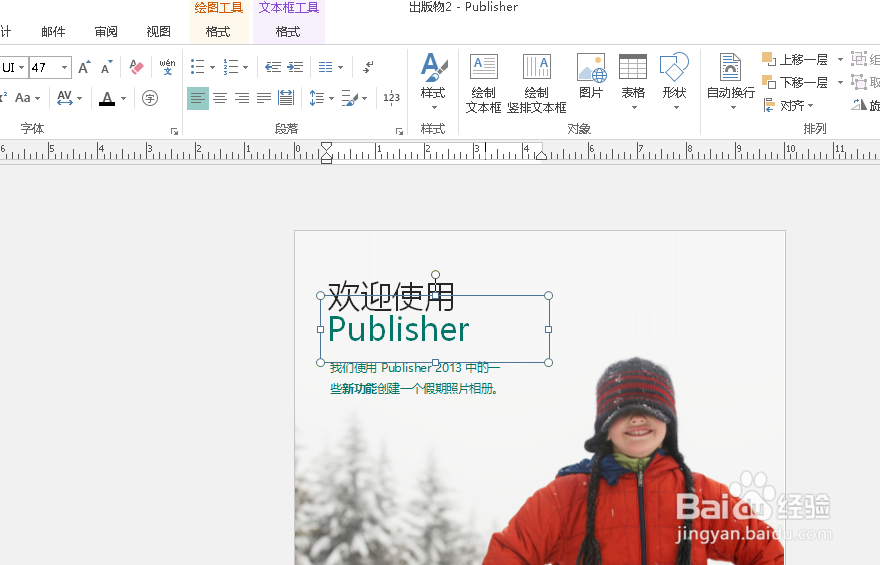Image resolution: width=880 pixels, height=565 pixels.
Task: Justify the paragraph text
Action: coord(264,99)
